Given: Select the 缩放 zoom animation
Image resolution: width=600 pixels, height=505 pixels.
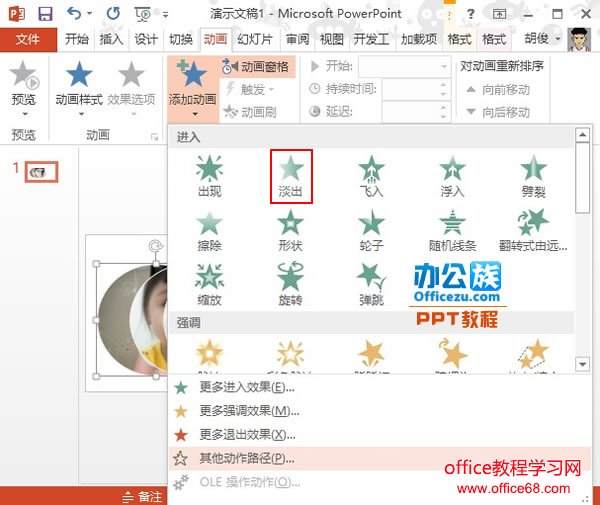Looking at the screenshot, I should pyautogui.click(x=209, y=285).
